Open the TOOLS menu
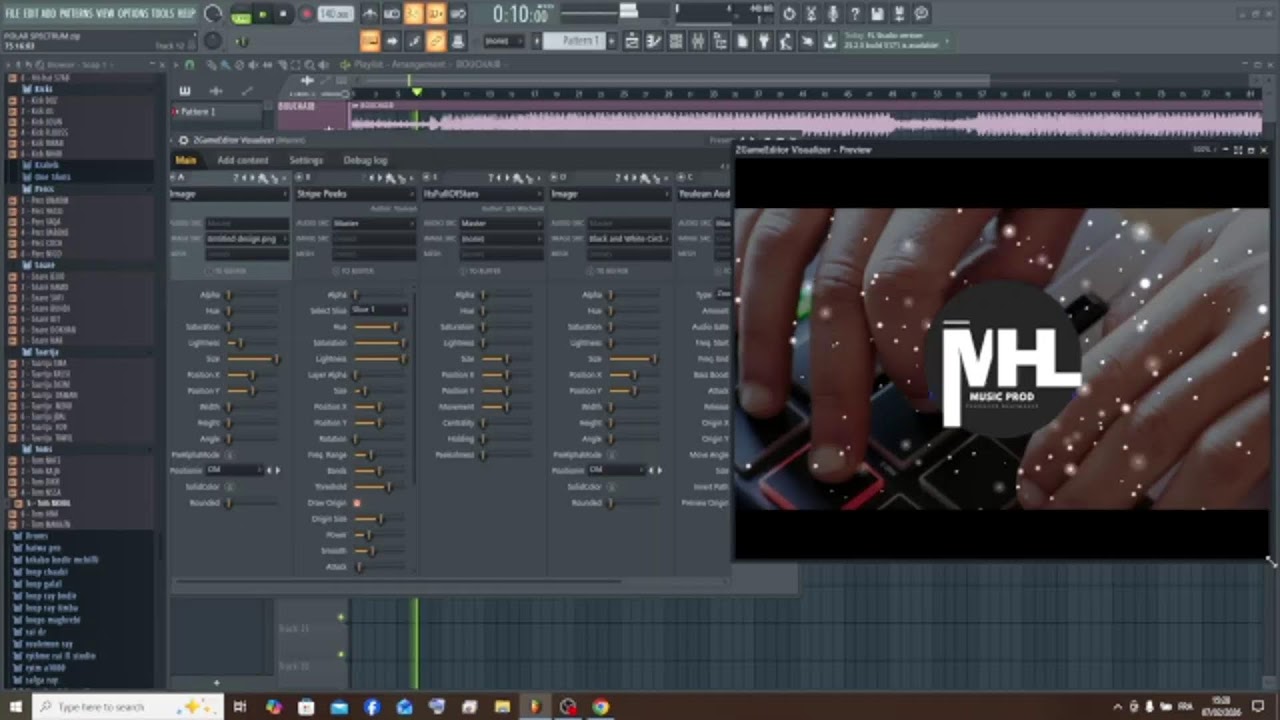The height and width of the screenshot is (720, 1280). 163,13
